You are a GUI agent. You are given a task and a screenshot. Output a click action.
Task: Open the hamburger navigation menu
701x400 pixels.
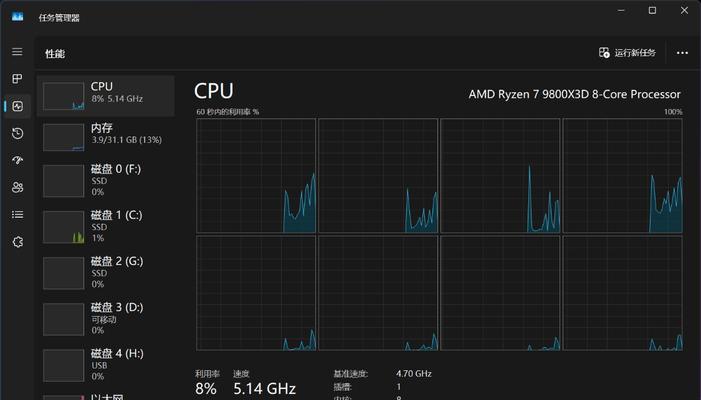point(17,52)
